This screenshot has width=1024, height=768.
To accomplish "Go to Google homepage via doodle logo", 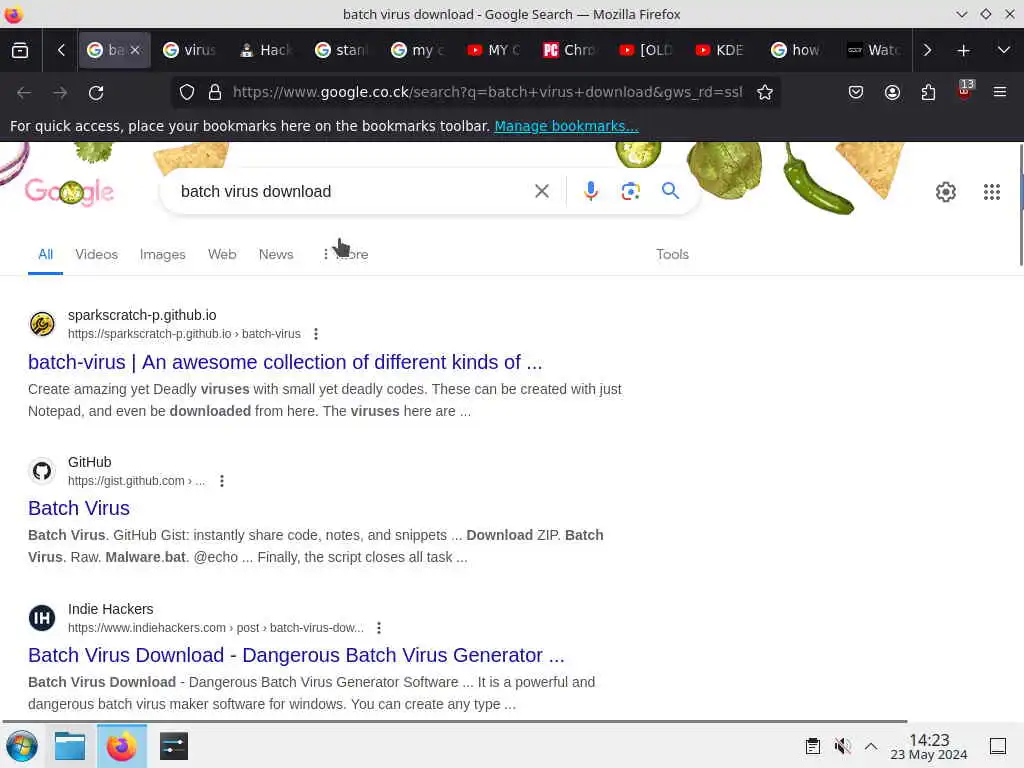I will click(69, 191).
